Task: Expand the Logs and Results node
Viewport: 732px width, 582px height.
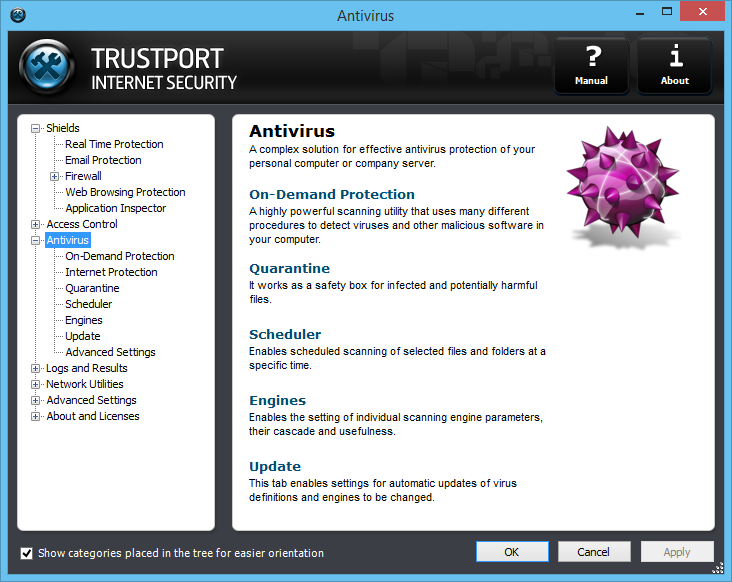Action: click(x=35, y=368)
